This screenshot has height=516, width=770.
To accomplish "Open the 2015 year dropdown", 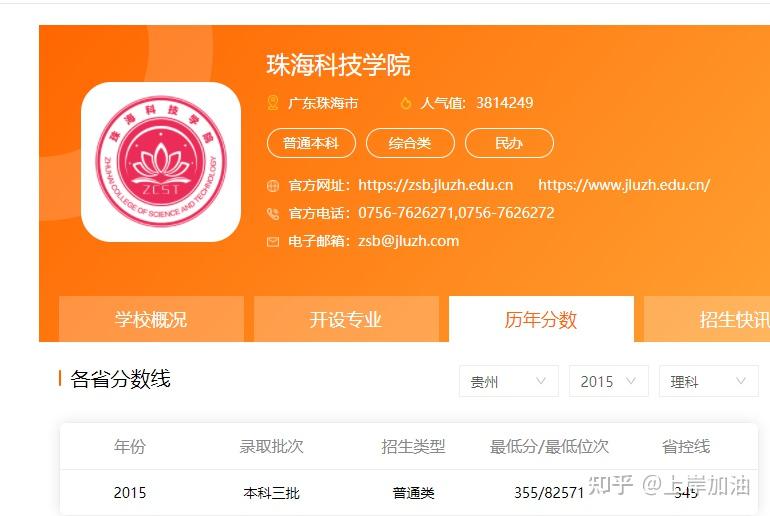I will point(609,381).
